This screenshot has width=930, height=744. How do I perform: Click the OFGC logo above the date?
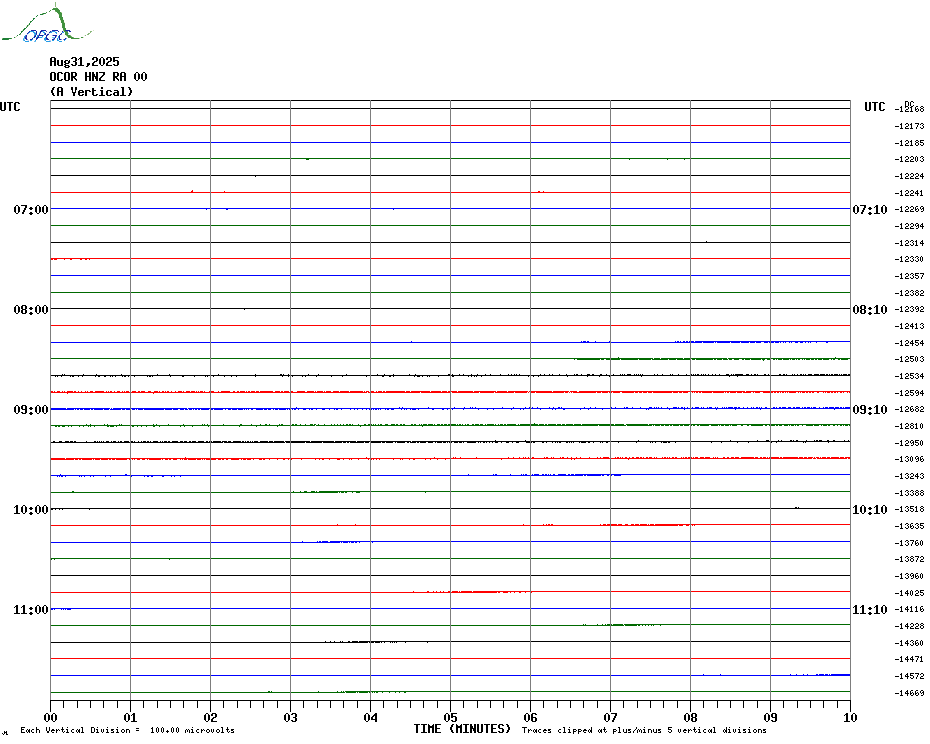point(46,24)
